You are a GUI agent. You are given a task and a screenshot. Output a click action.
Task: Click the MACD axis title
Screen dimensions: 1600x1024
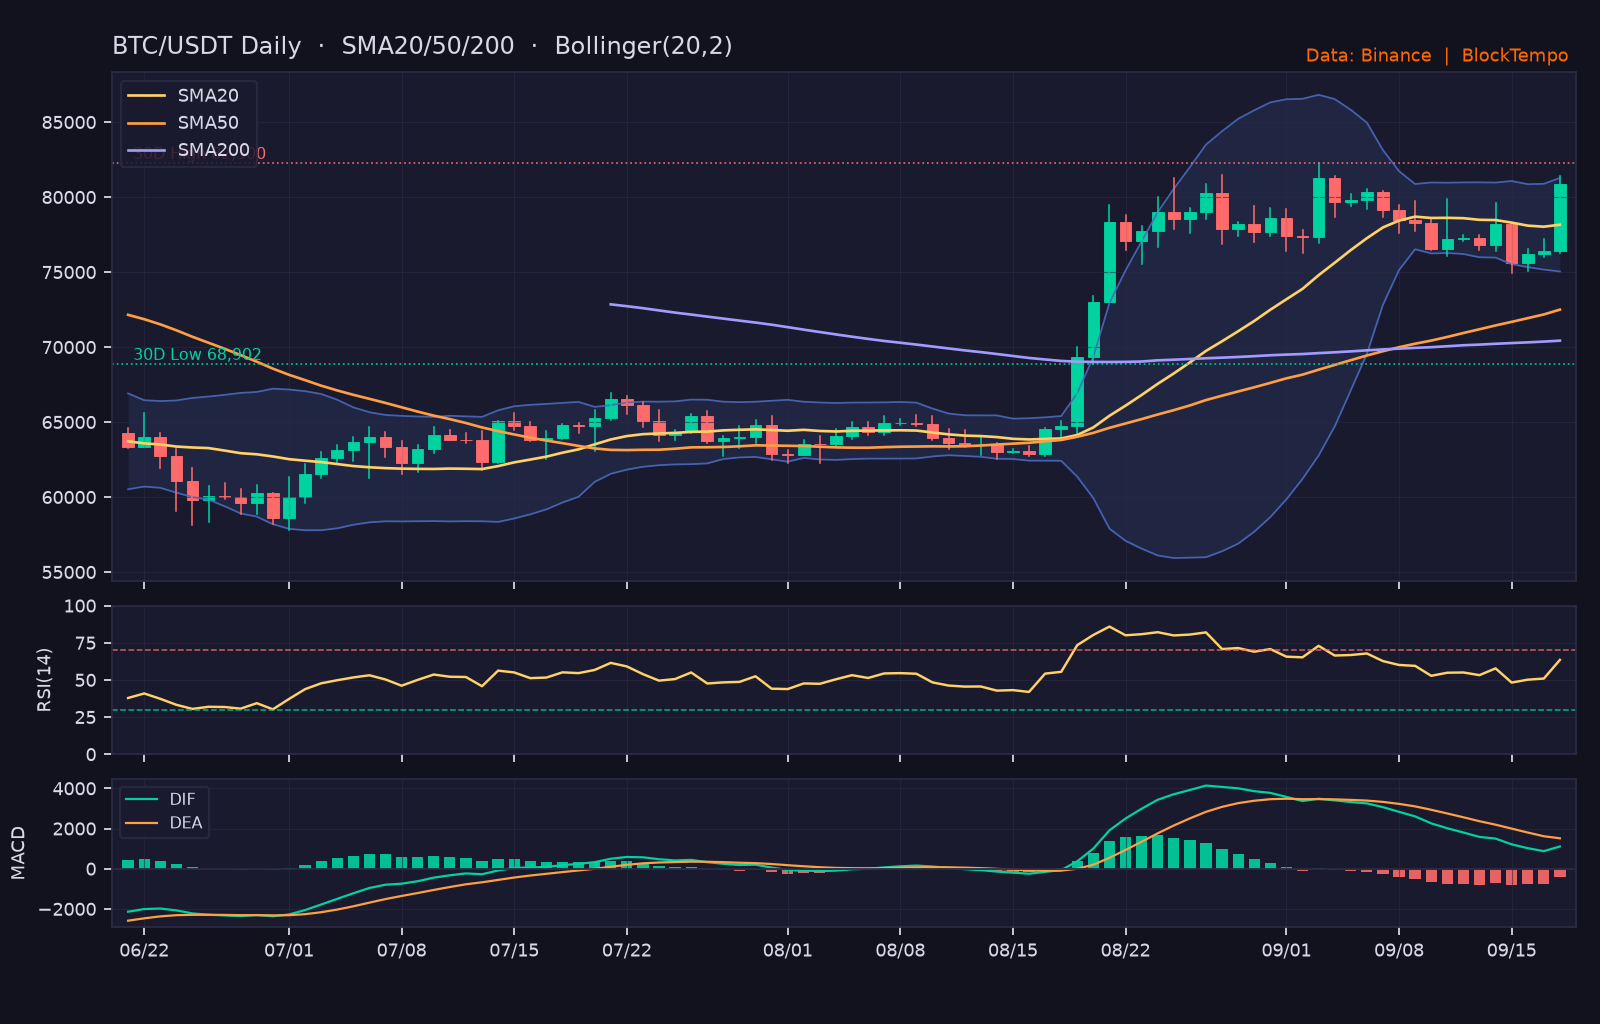click(18, 853)
